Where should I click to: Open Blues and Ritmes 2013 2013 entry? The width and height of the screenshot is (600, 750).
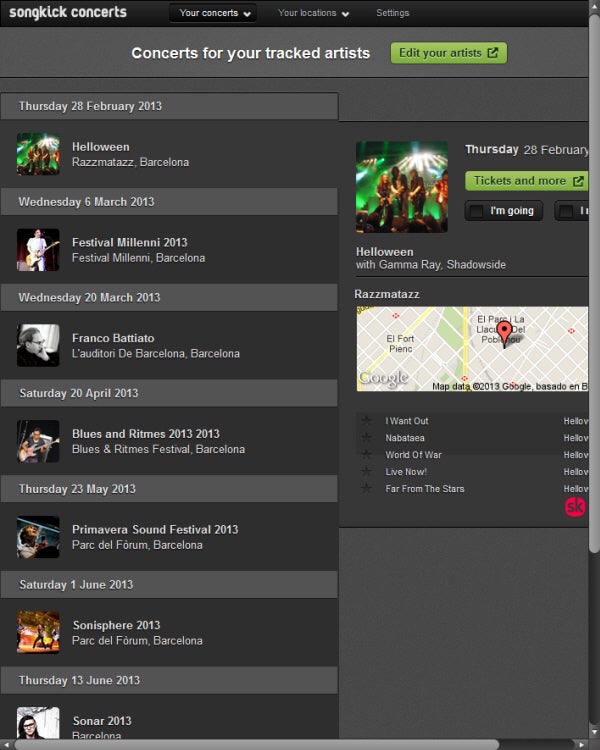point(169,441)
